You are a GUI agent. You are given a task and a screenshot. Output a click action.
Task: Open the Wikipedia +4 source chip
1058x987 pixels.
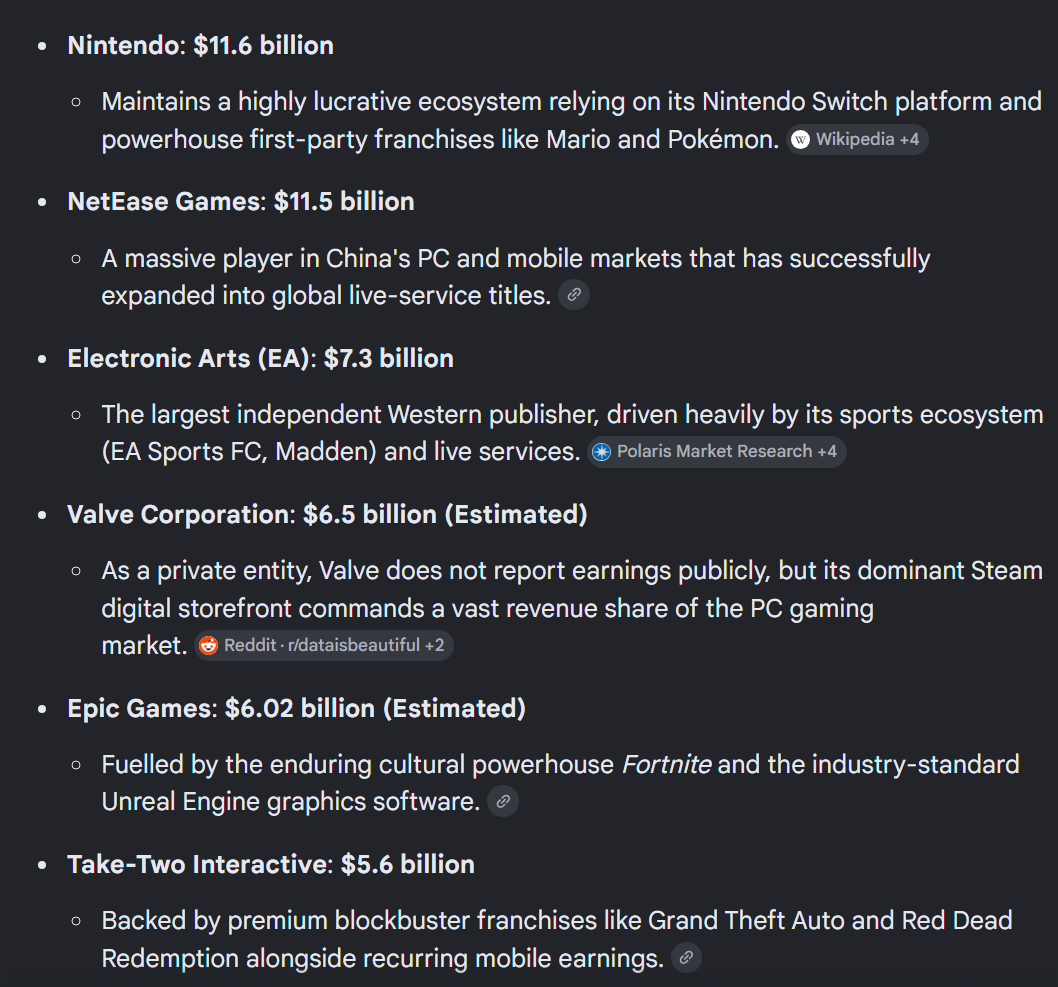[857, 140]
